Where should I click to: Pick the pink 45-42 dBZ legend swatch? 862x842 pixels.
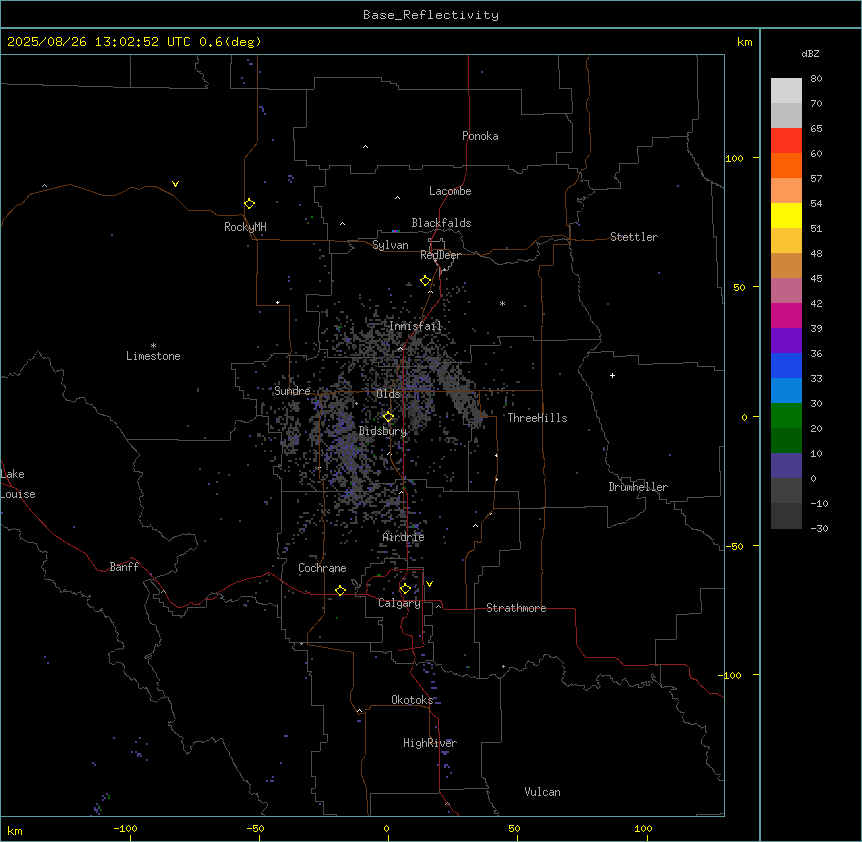(786, 291)
